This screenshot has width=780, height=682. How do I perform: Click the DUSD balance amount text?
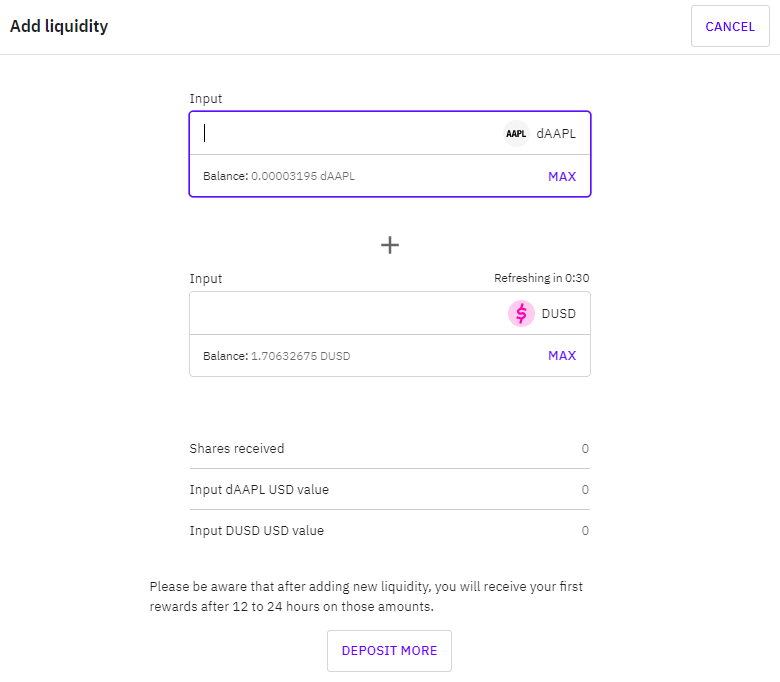[300, 356]
